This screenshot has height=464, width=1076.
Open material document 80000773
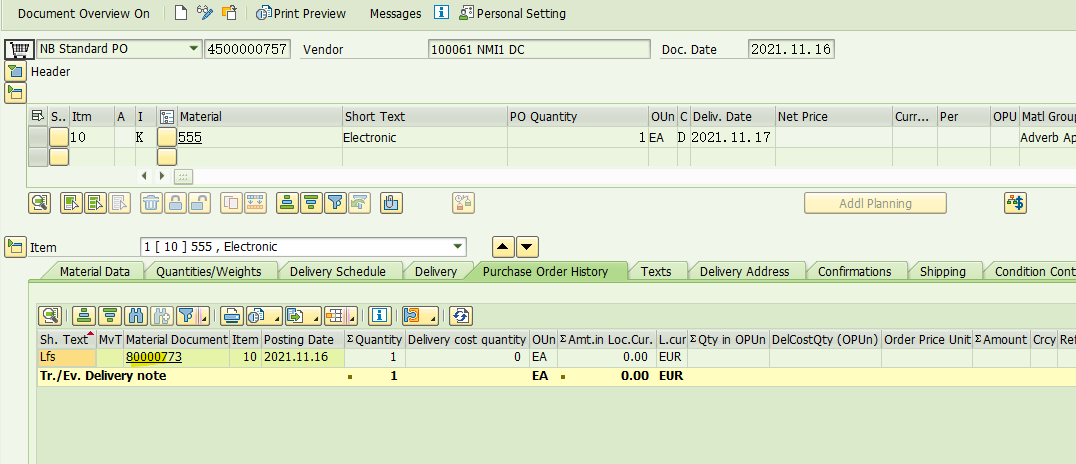154,357
